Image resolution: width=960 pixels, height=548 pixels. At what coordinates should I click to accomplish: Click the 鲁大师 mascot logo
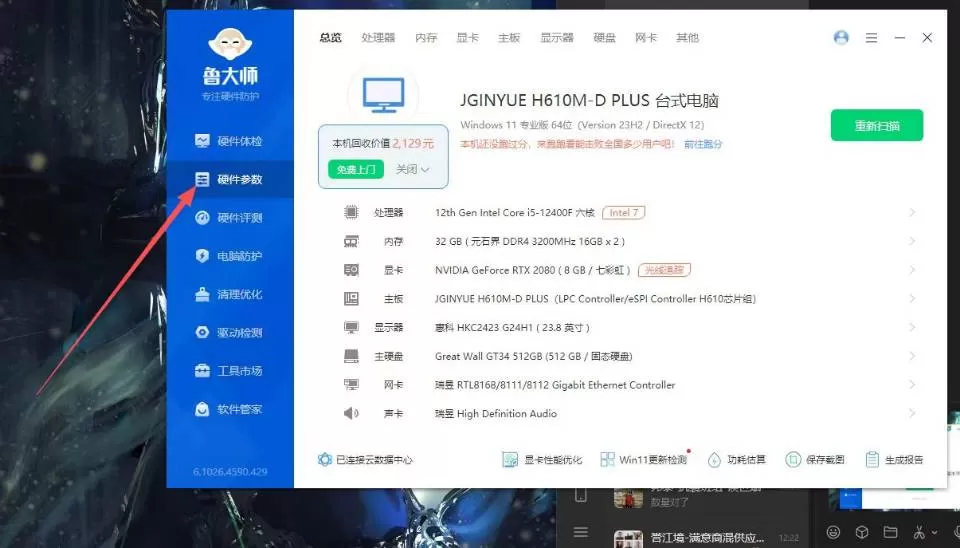click(x=230, y=44)
